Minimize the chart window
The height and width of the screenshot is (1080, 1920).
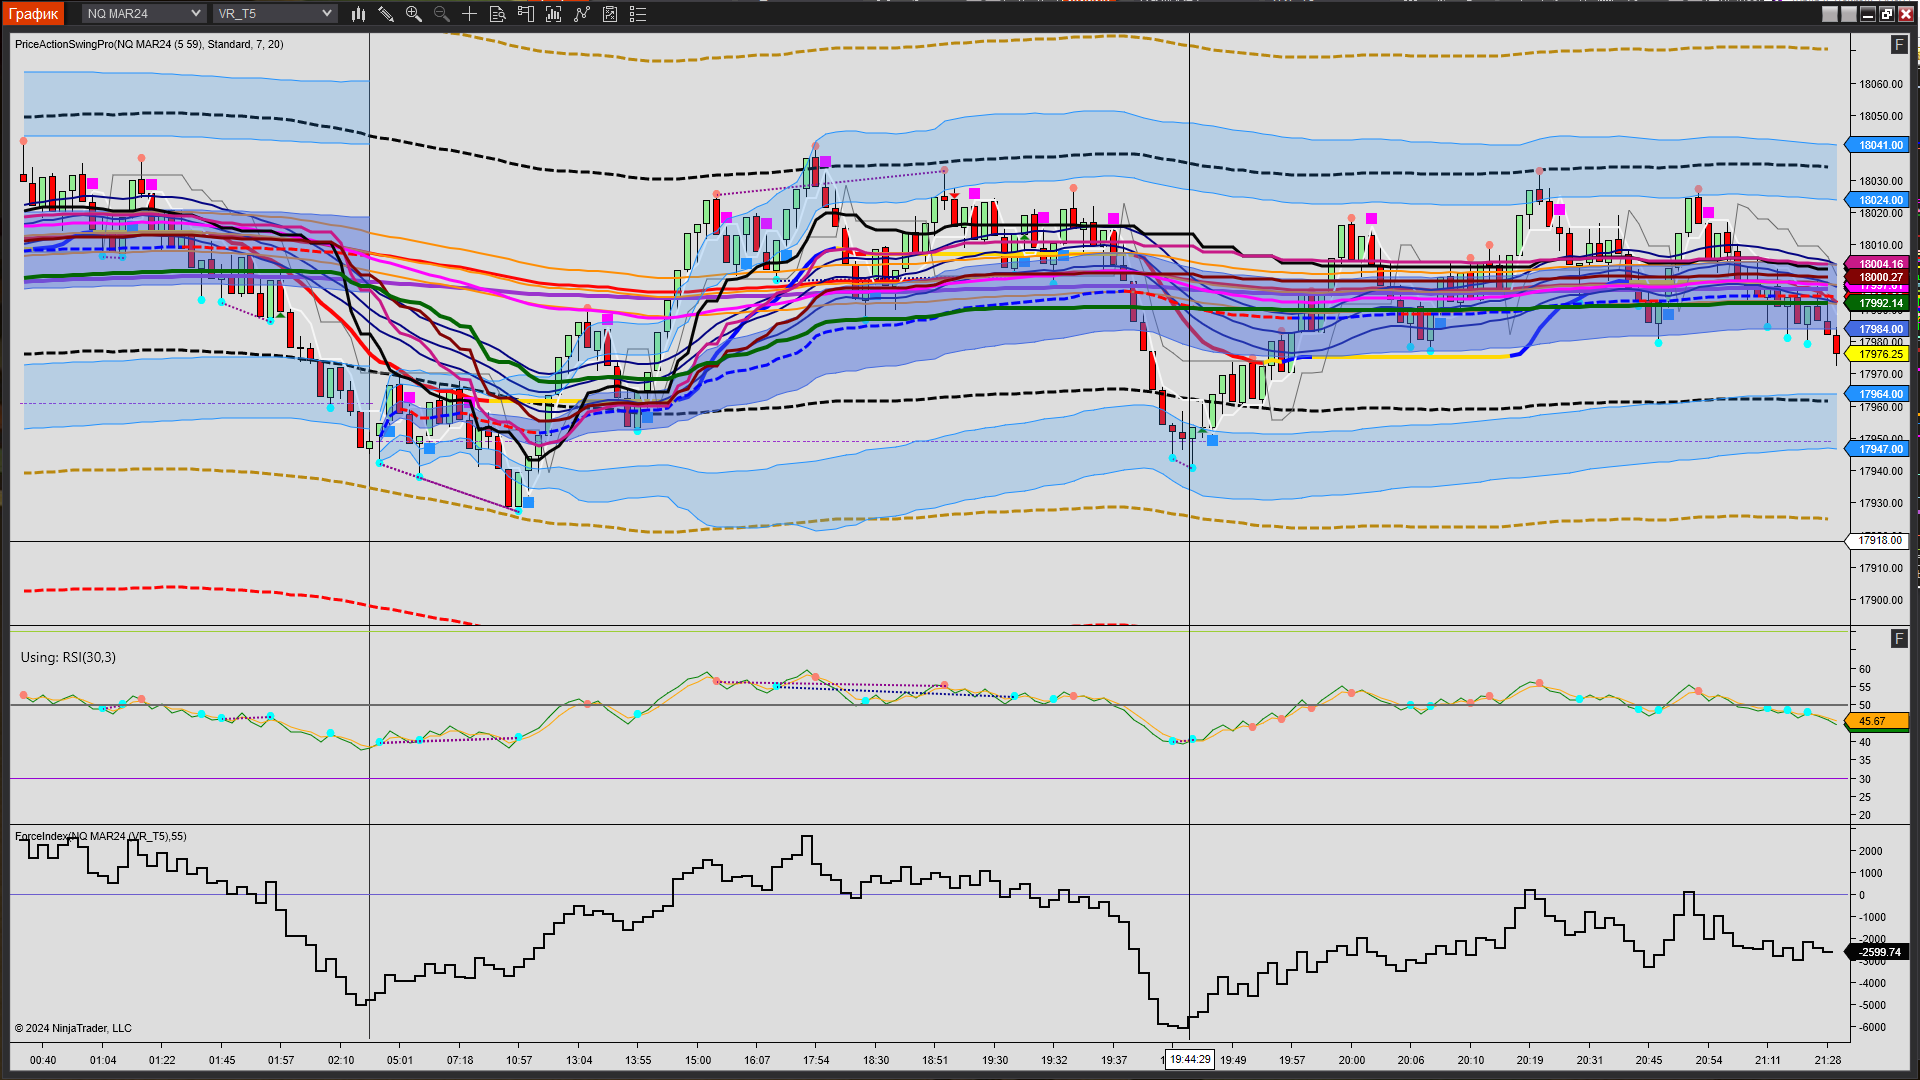(1868, 14)
